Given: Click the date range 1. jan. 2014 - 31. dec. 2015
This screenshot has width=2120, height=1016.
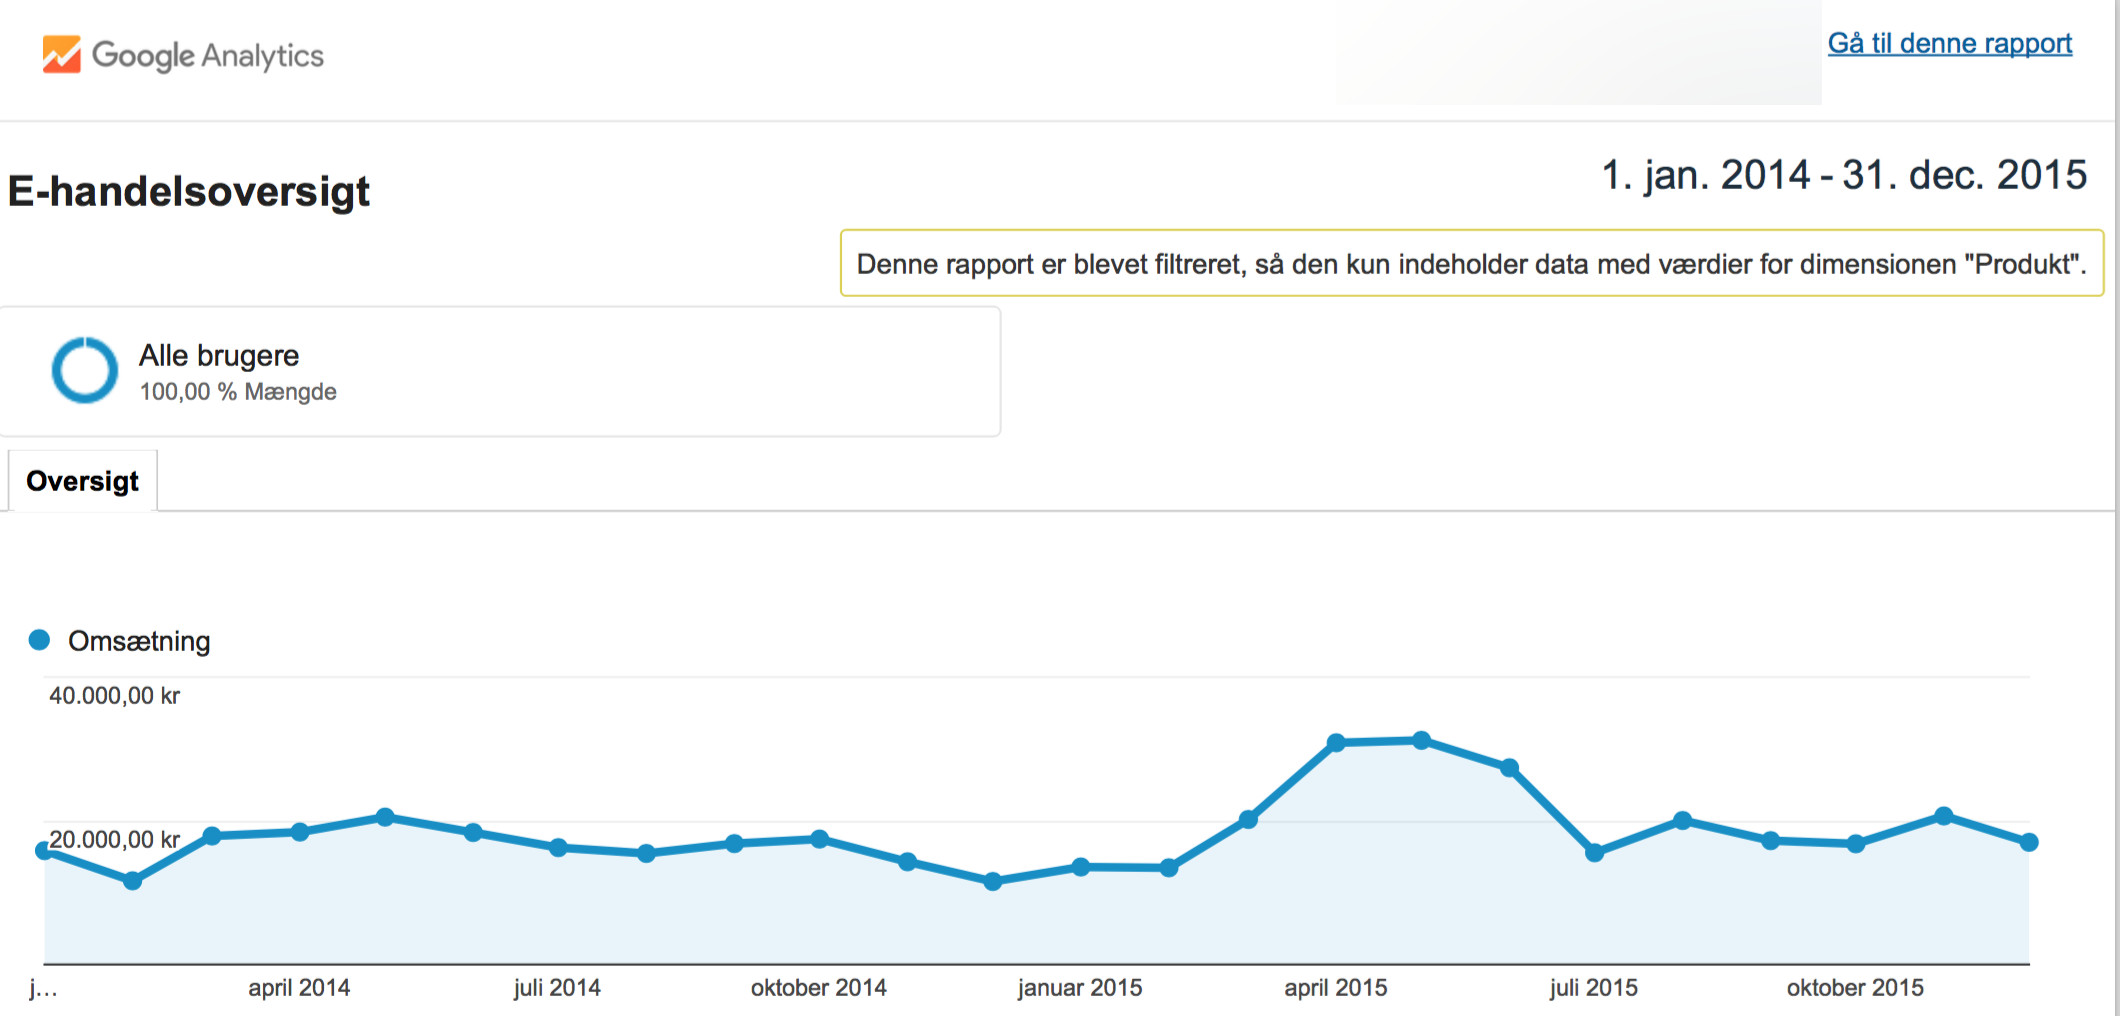Looking at the screenshot, I should click(1843, 175).
